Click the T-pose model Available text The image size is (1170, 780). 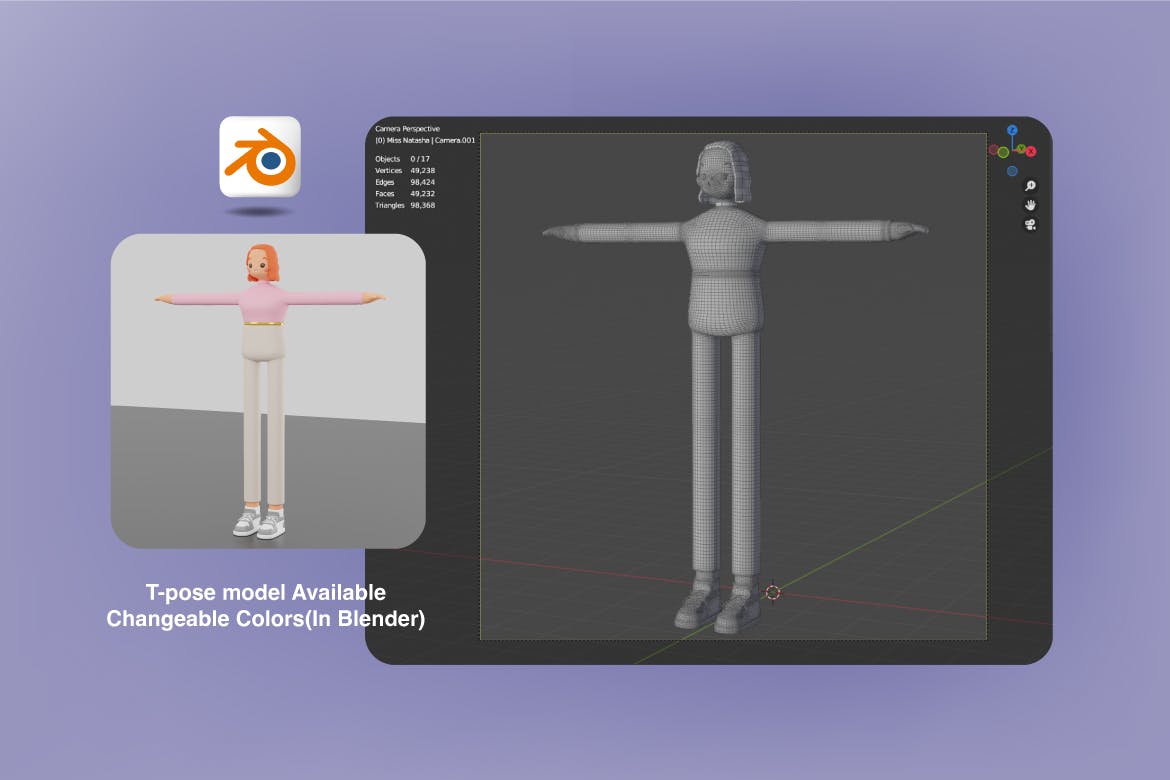(x=266, y=592)
